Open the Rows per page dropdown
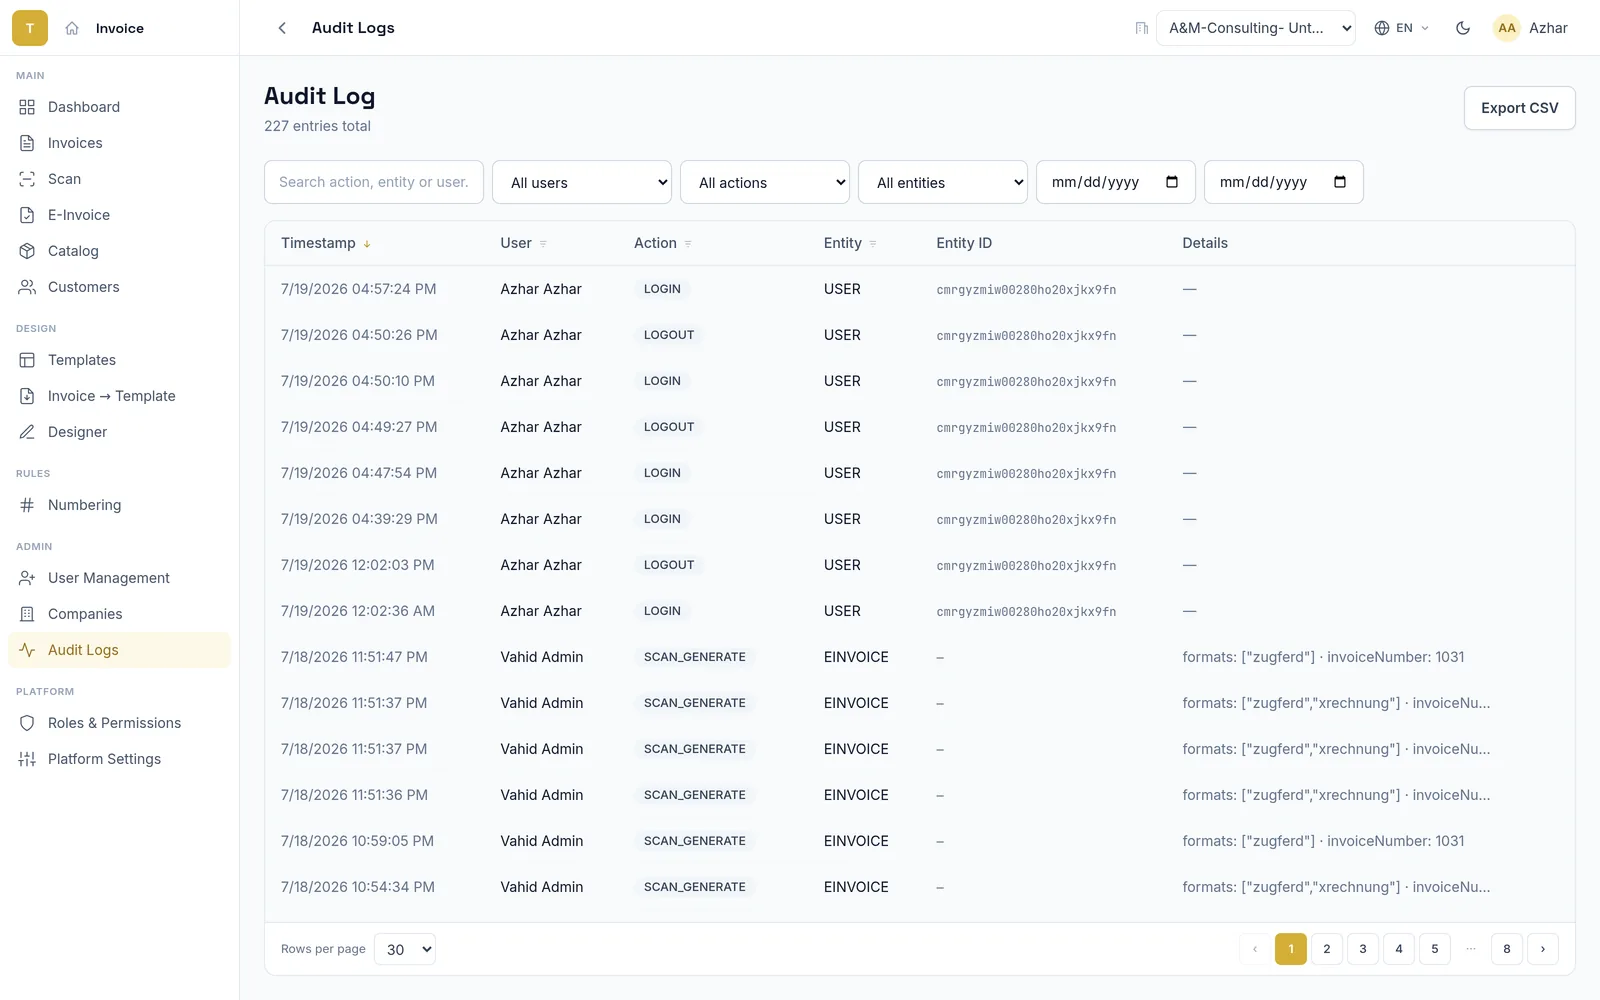The height and width of the screenshot is (1000, 1600). pyautogui.click(x=405, y=949)
